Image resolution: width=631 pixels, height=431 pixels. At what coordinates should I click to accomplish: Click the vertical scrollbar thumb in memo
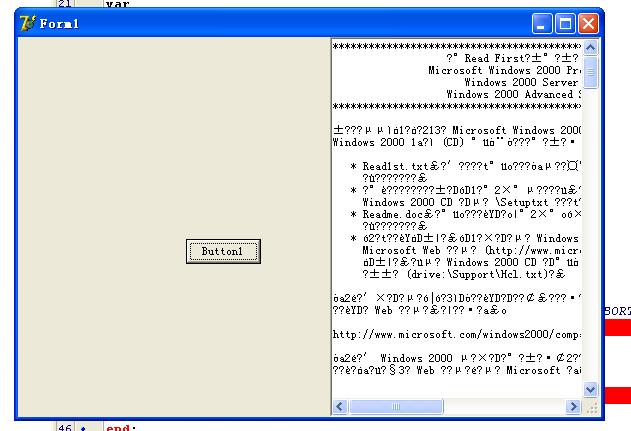(590, 70)
